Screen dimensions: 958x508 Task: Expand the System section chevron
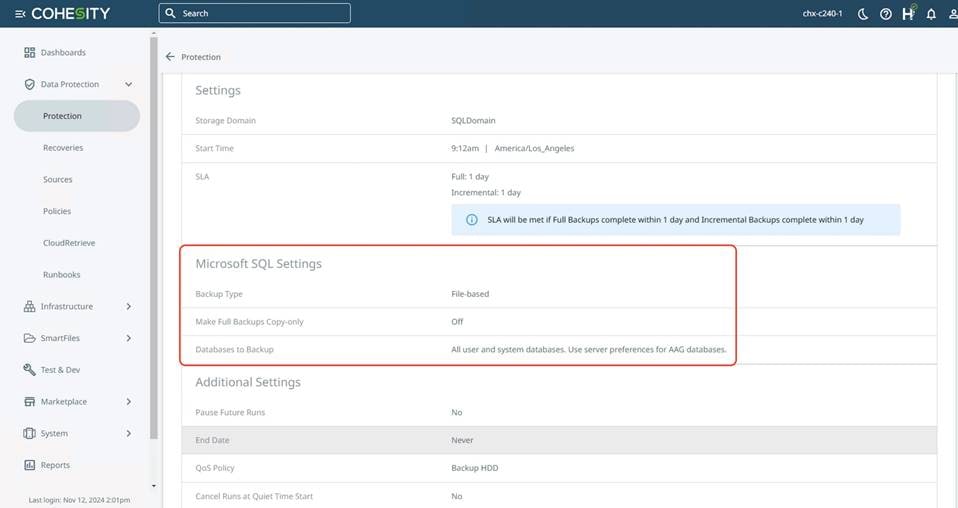[x=128, y=433]
